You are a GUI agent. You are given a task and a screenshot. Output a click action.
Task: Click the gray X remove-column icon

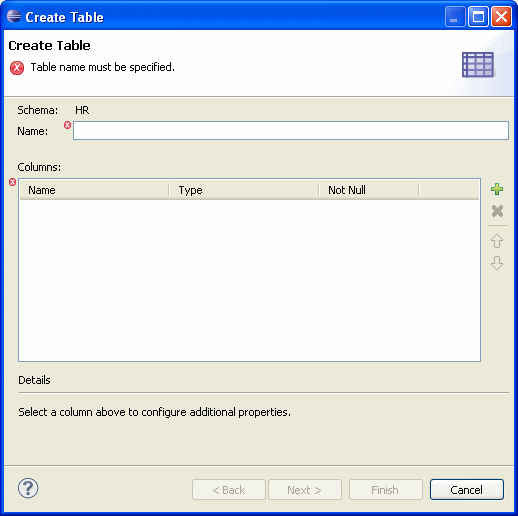497,211
